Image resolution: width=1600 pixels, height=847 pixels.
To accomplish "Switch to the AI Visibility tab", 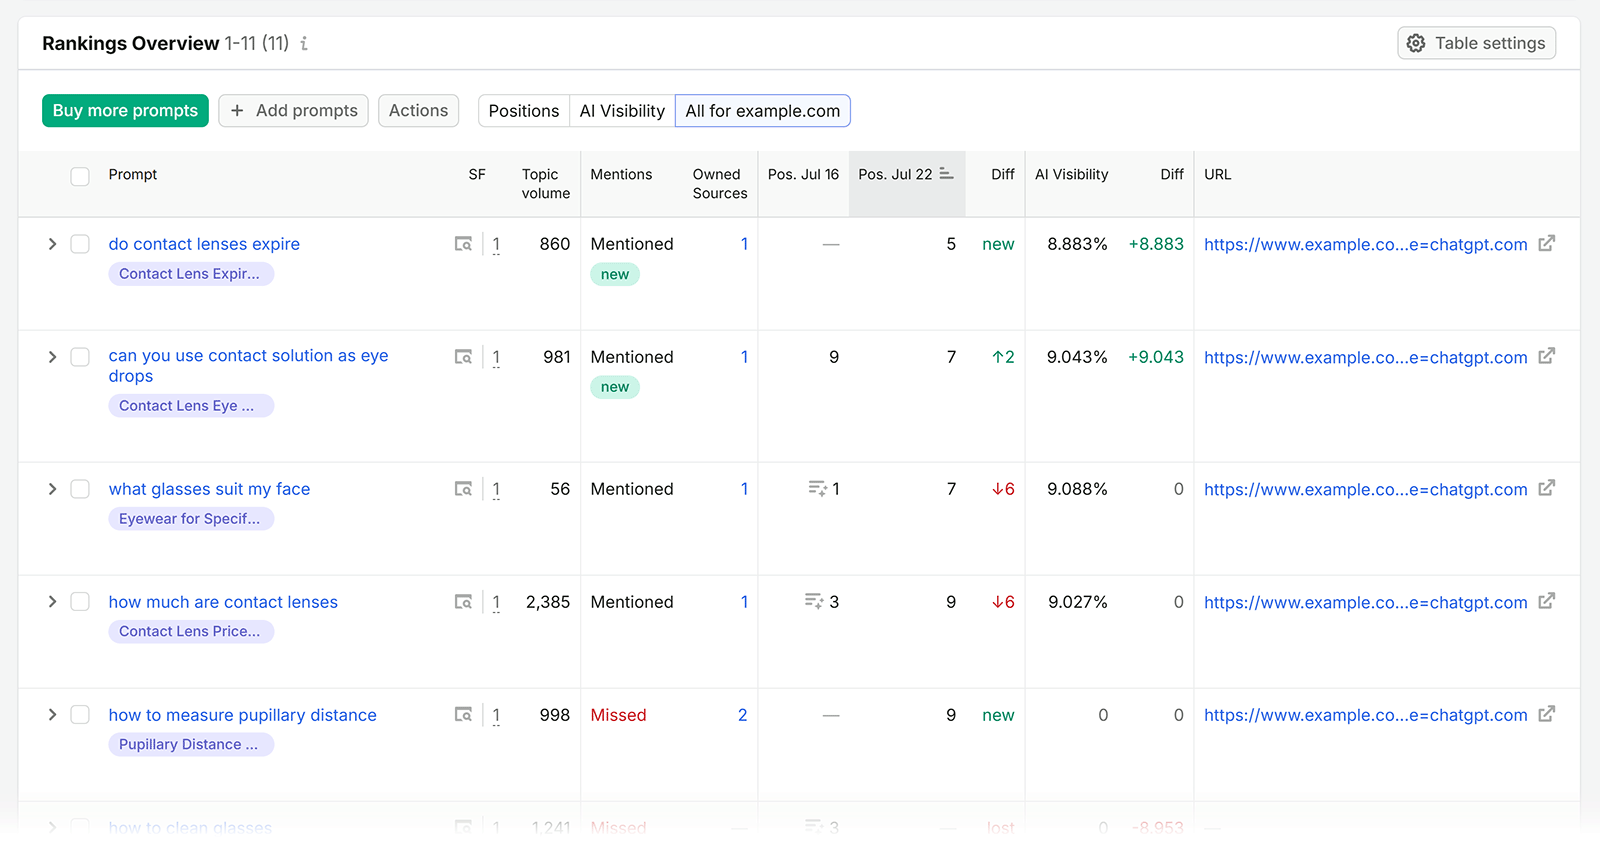I will 622,111.
